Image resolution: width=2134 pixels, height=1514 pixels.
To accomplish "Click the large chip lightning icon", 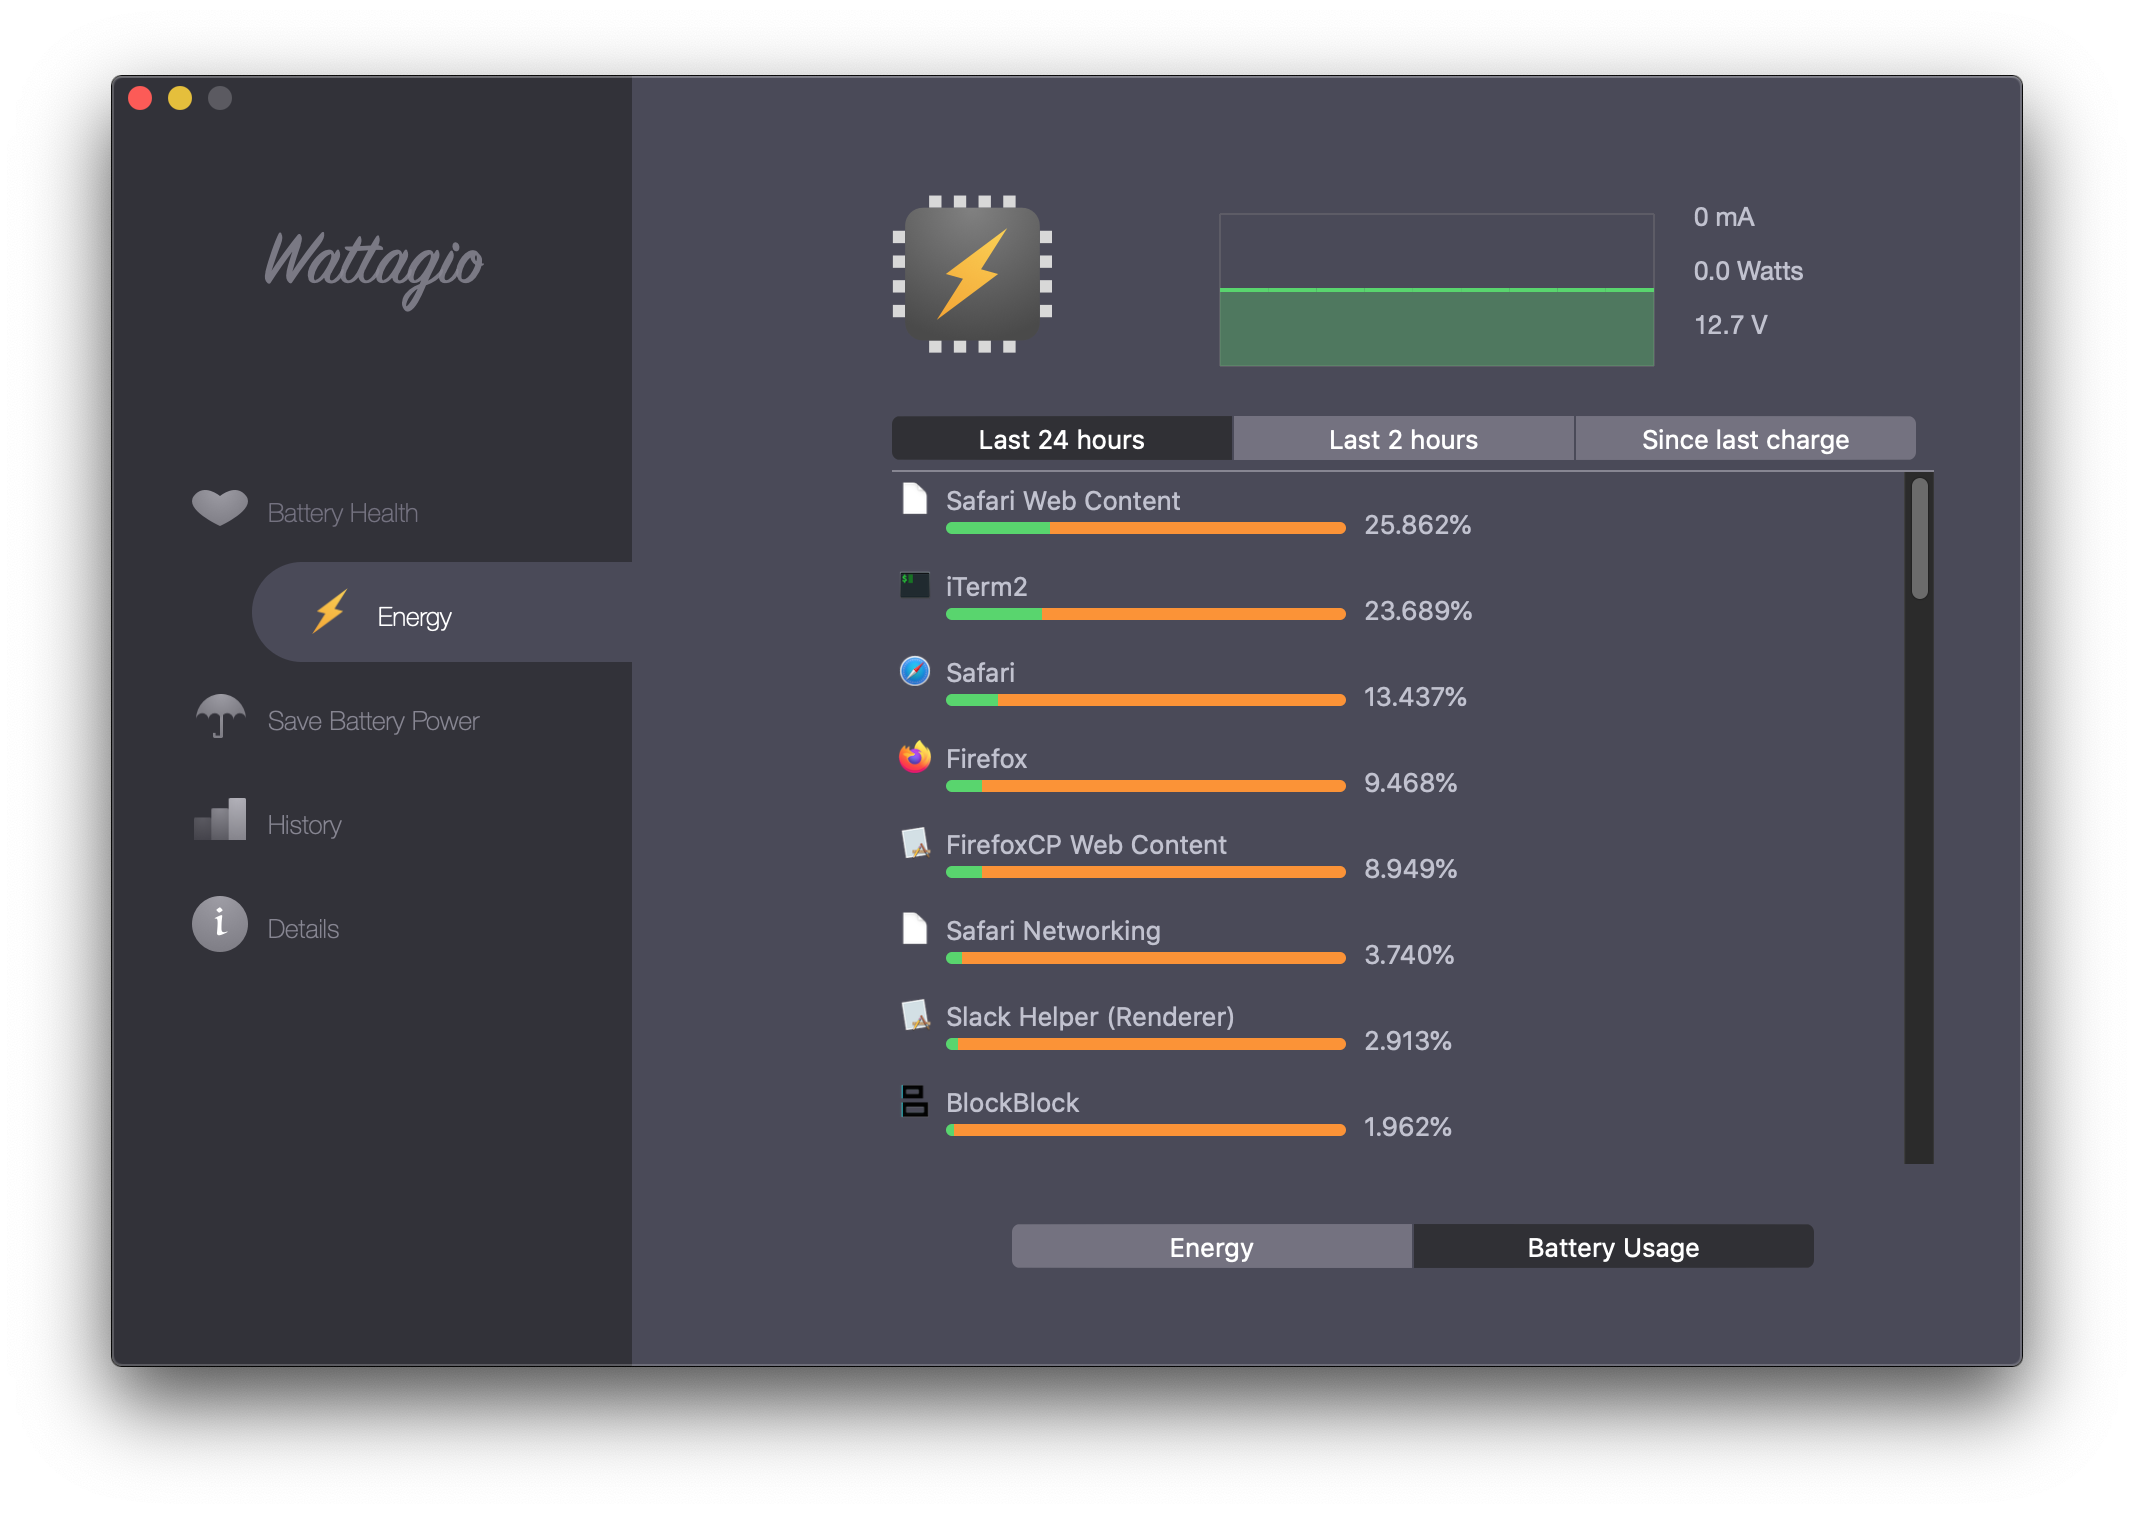I will 972,274.
